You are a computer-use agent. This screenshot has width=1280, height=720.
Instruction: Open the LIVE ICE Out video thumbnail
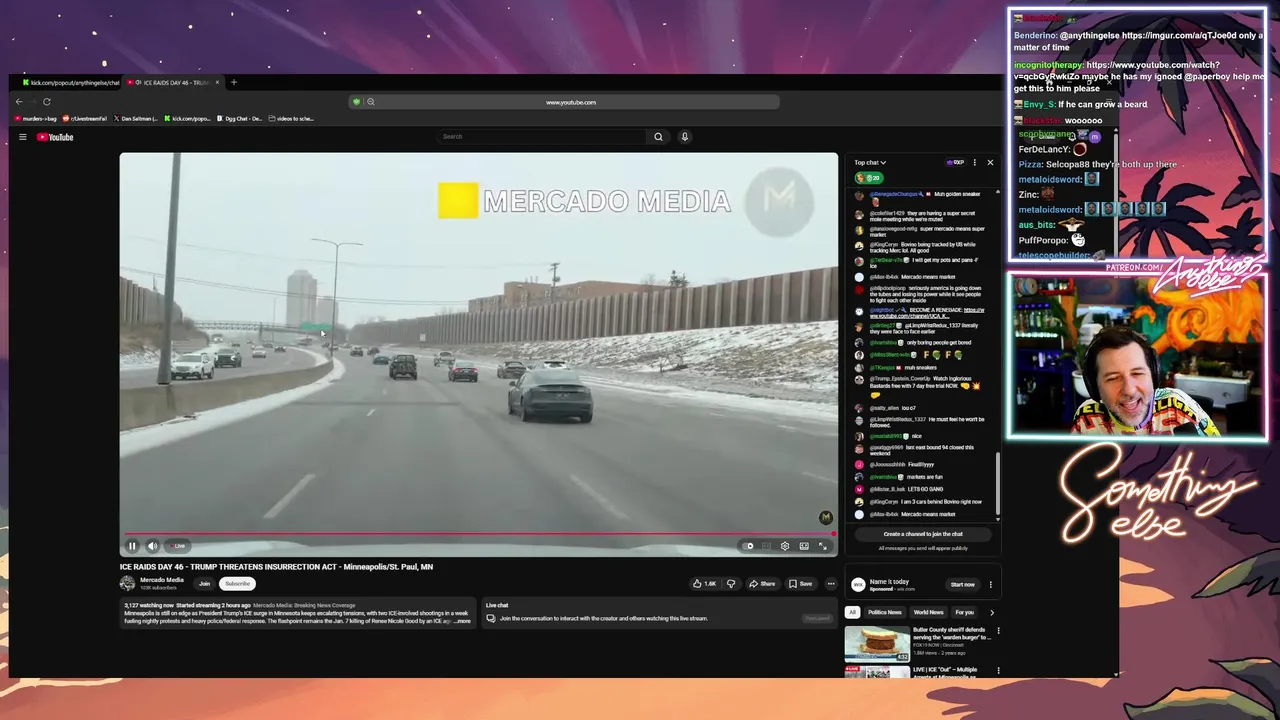(x=877, y=672)
